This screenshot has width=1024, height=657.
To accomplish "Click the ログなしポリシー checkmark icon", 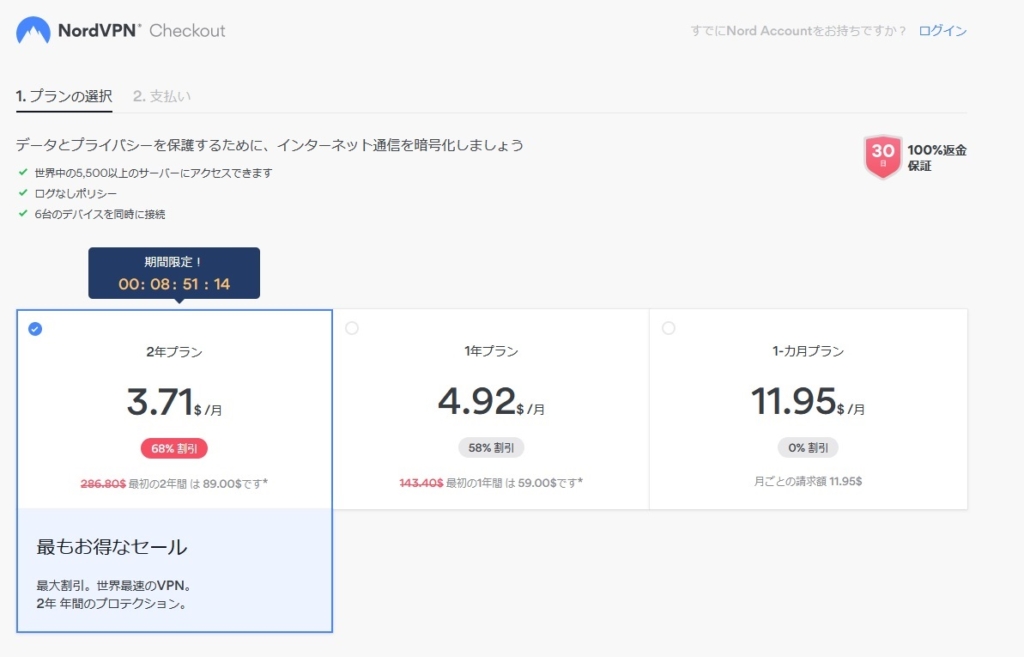I will tap(23, 193).
